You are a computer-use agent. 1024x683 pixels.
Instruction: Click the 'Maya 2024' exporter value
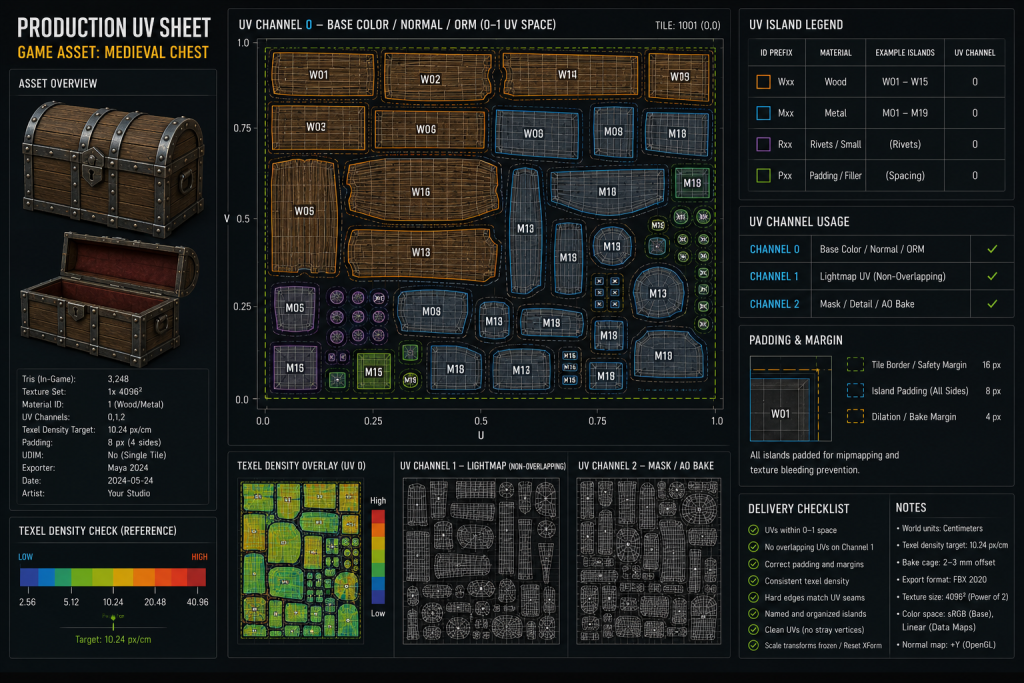point(128,468)
